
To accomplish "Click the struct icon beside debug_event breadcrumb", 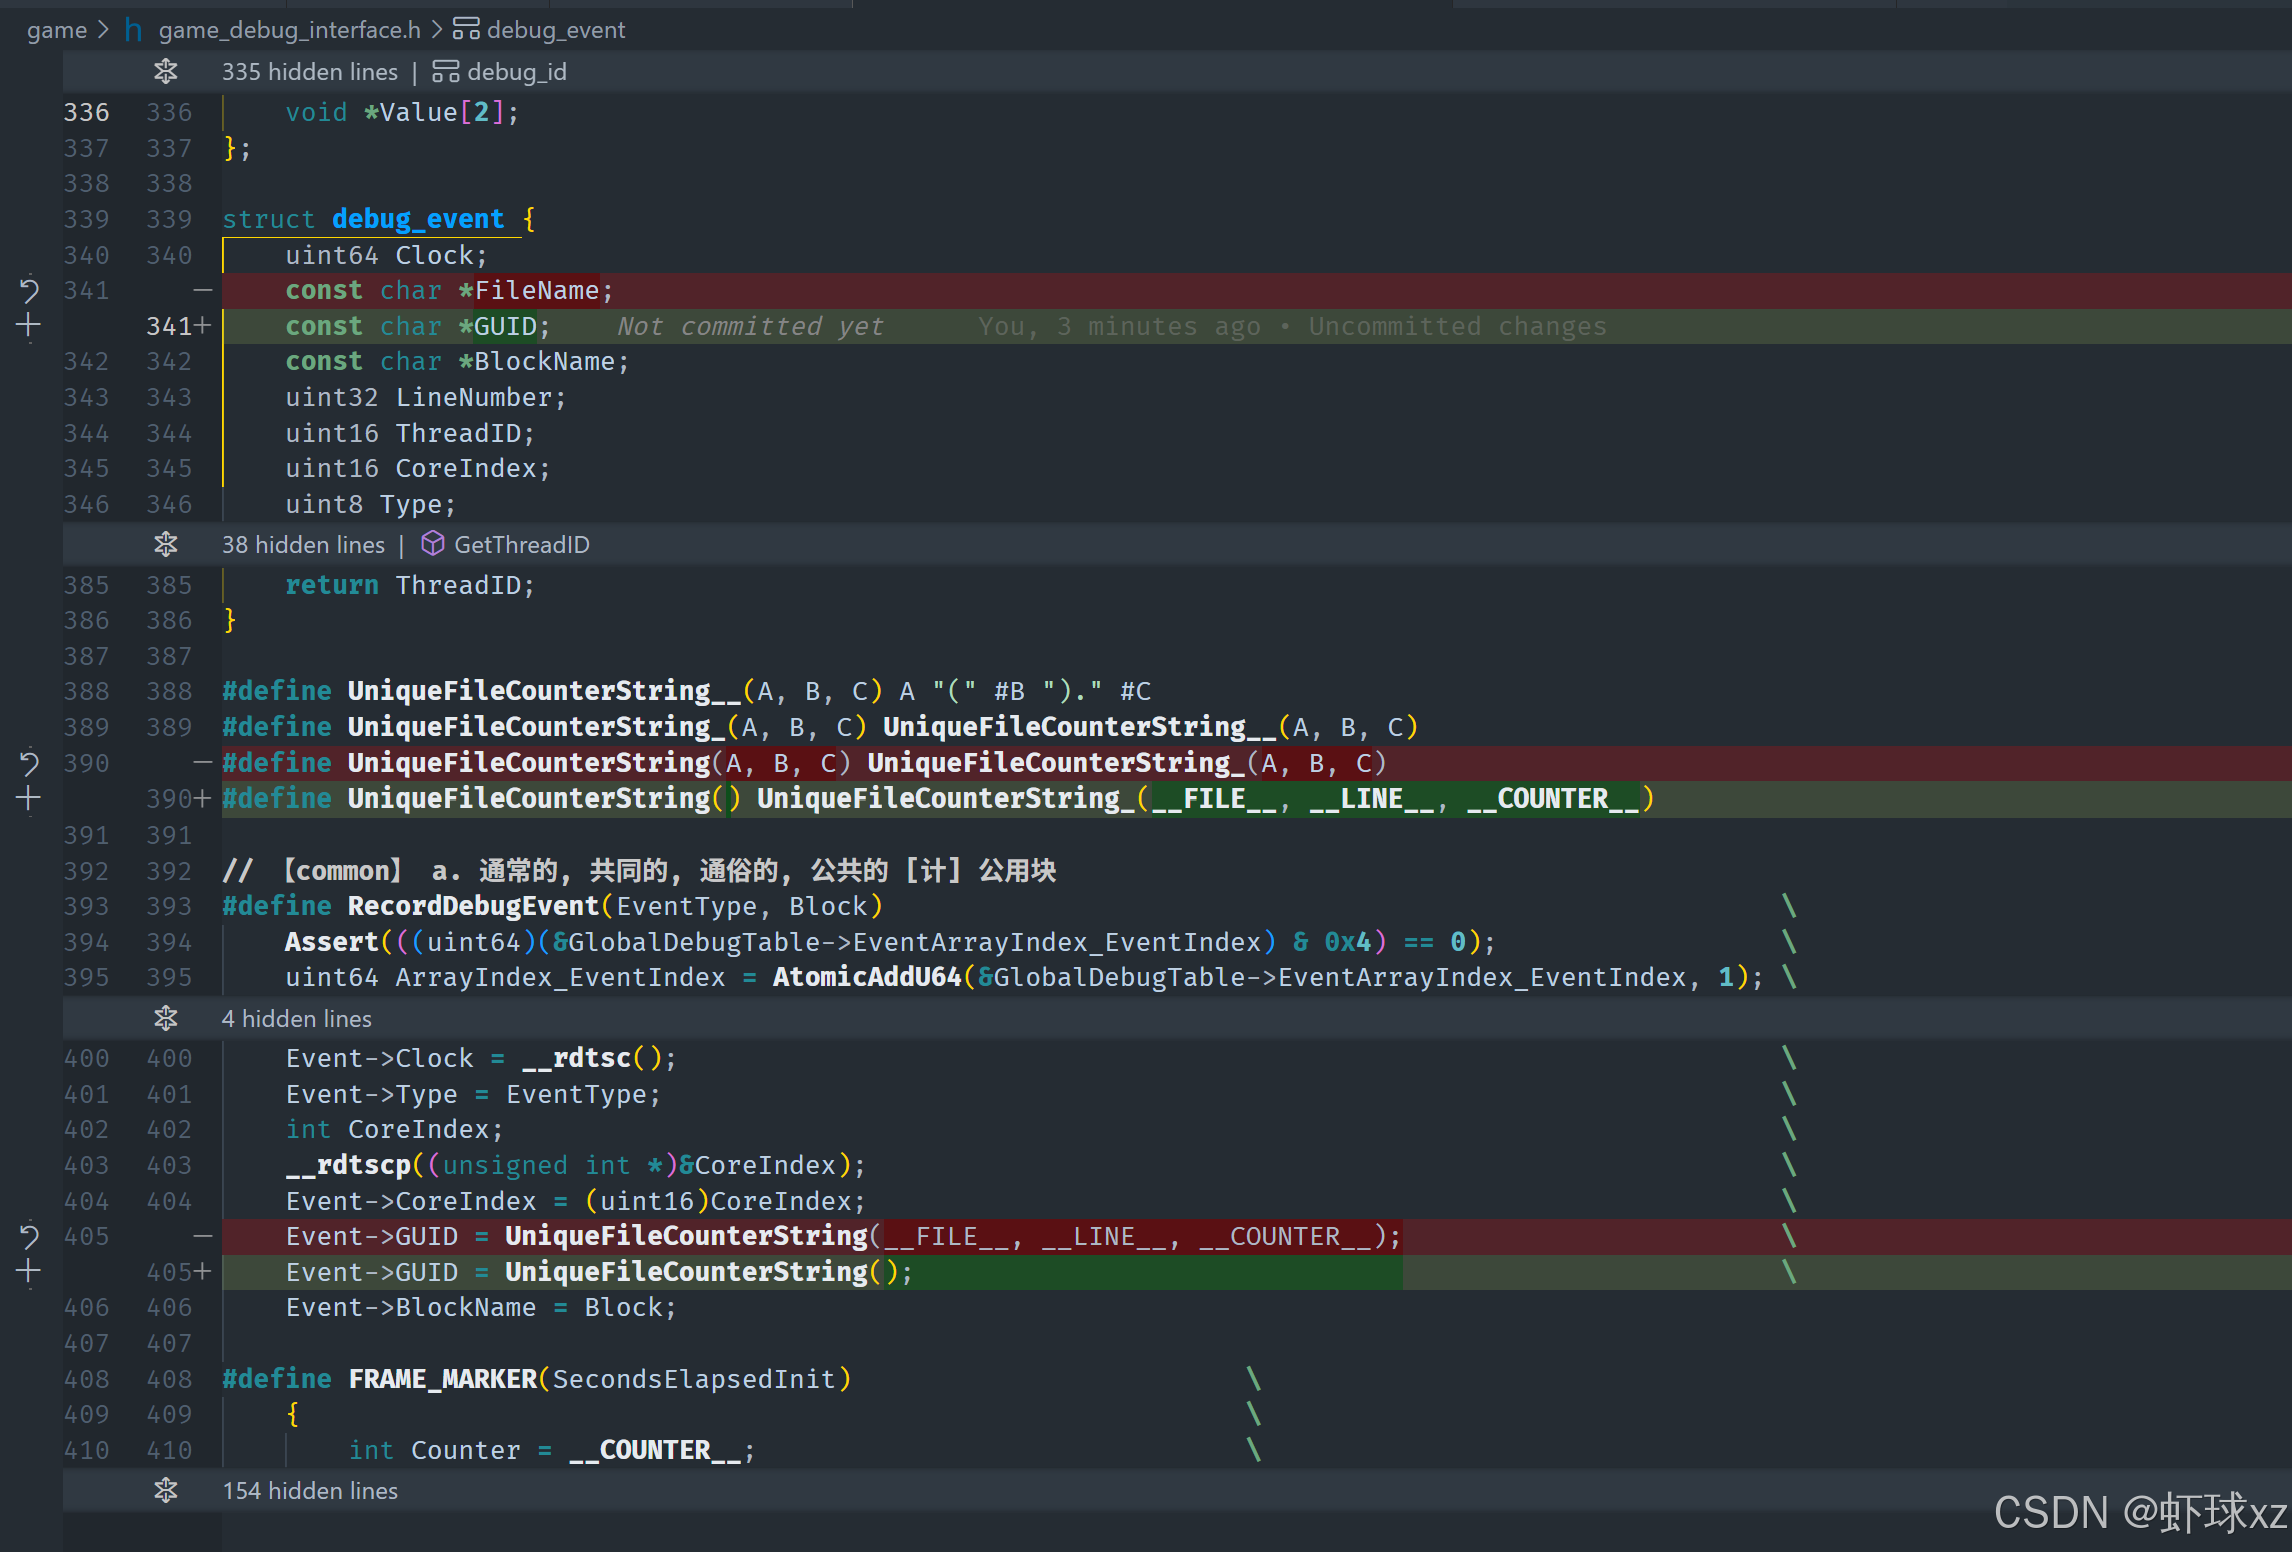I will point(466,30).
